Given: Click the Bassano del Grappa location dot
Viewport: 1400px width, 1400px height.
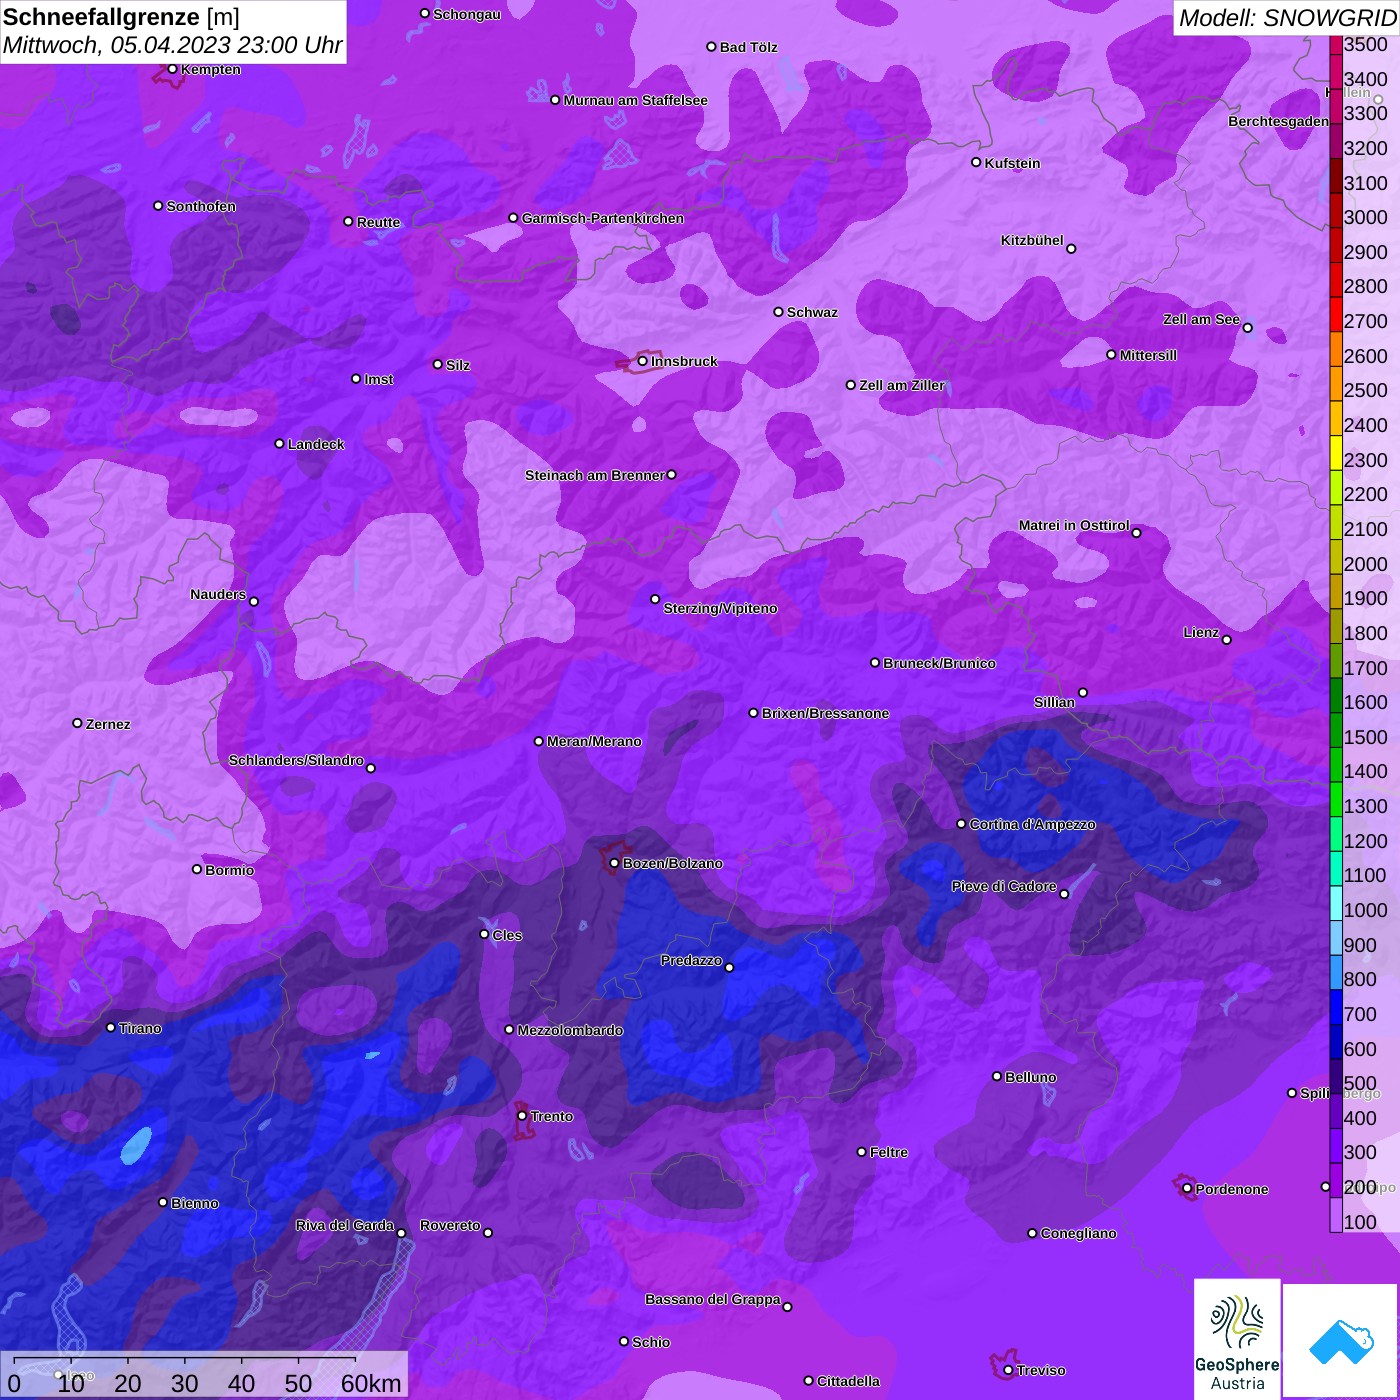Looking at the screenshot, I should click(787, 1307).
